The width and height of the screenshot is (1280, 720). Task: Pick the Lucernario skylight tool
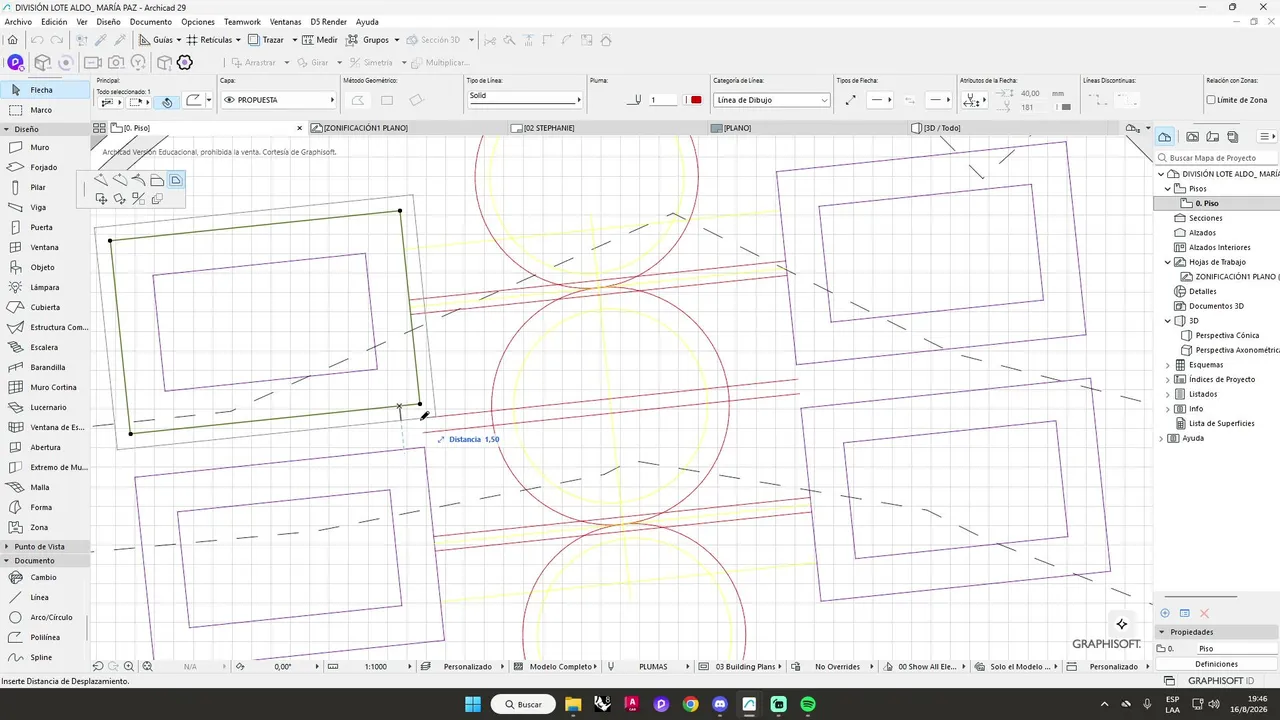pos(45,407)
